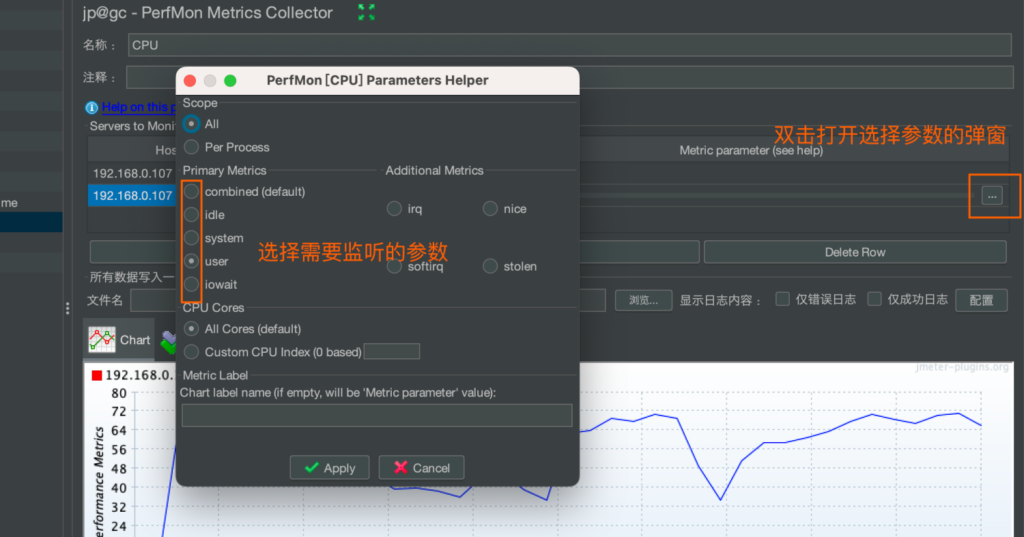Close the Parameters Helper dialog with red button
Viewport: 1024px width, 537px height.
[190, 80]
